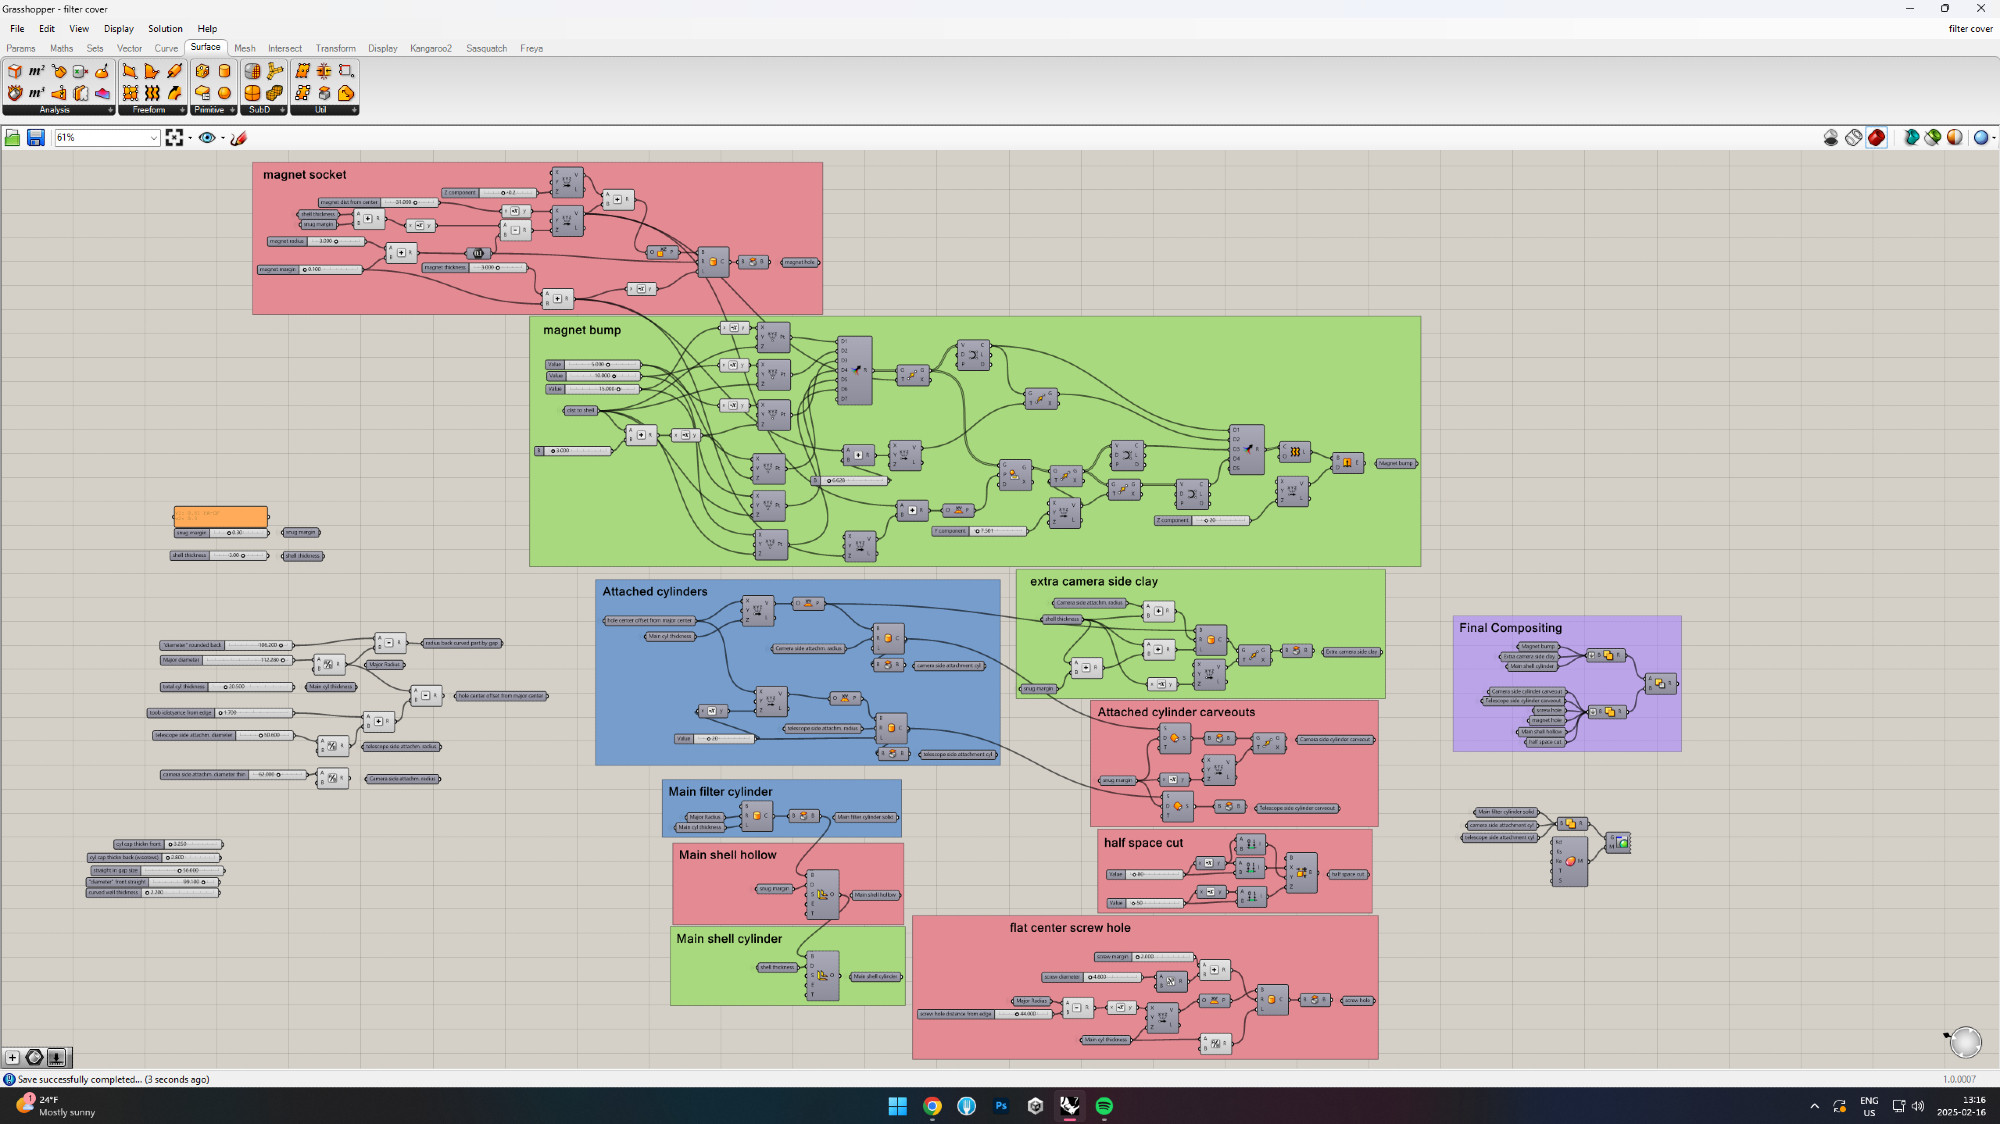Switch to the Intersect tab
This screenshot has width=2000, height=1124.
tap(285, 48)
